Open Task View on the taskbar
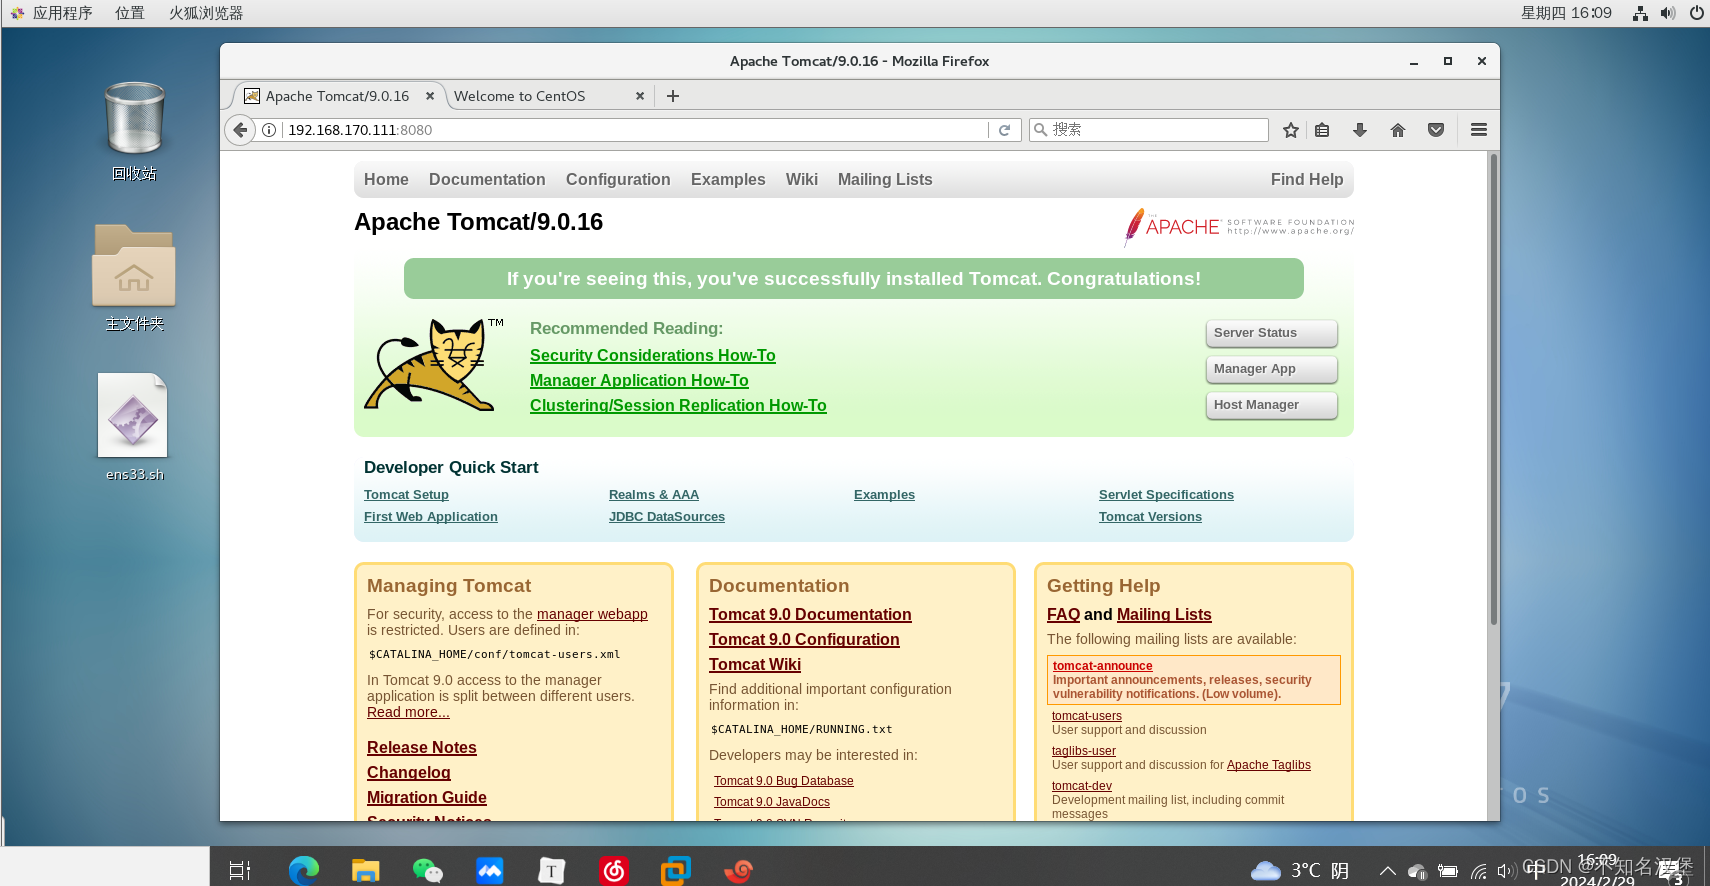 coord(240,870)
